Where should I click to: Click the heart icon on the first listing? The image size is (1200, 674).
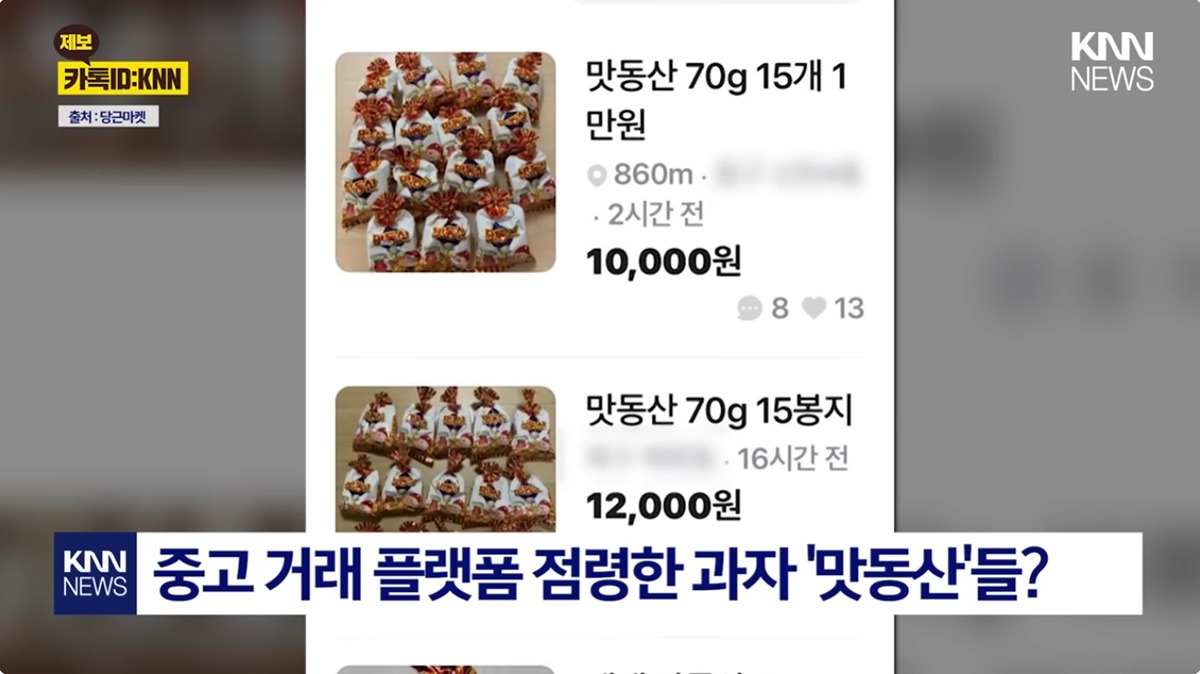814,308
